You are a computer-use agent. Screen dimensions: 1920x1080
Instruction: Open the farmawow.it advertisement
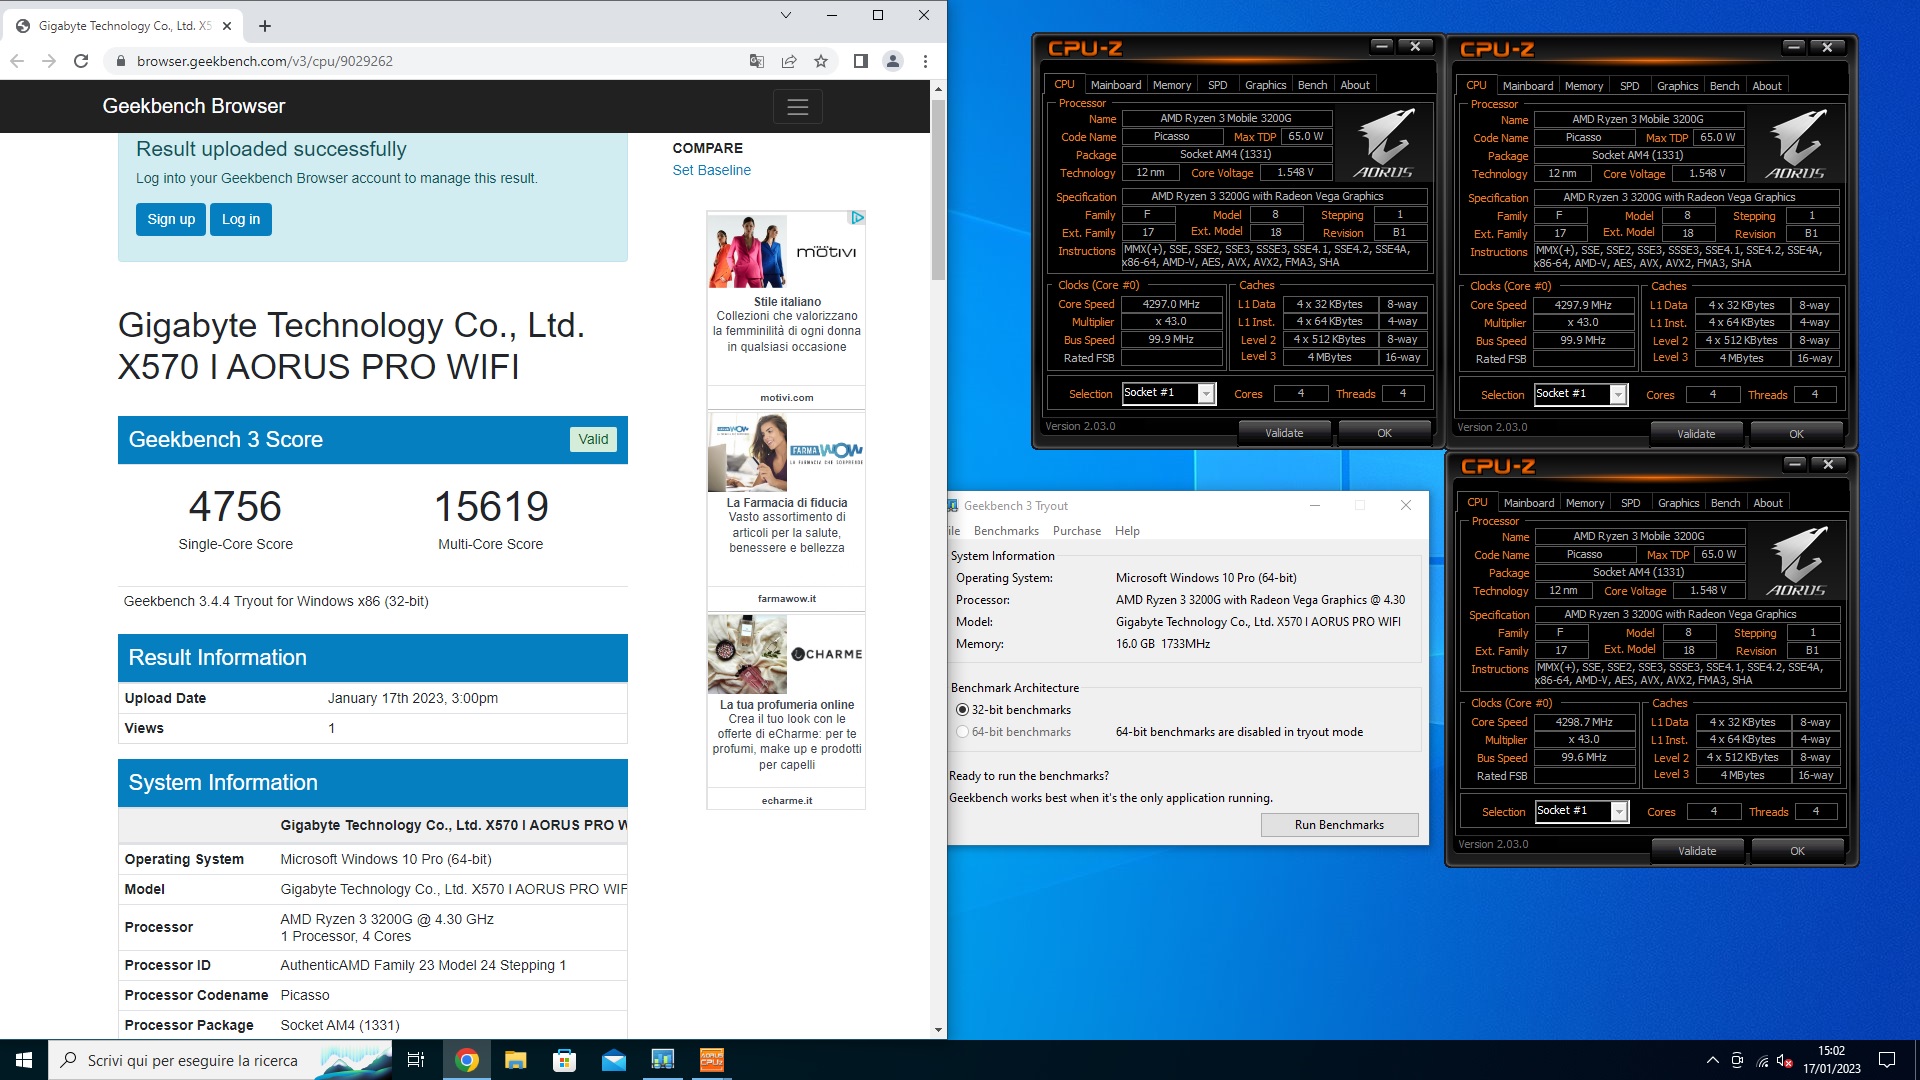[786, 511]
